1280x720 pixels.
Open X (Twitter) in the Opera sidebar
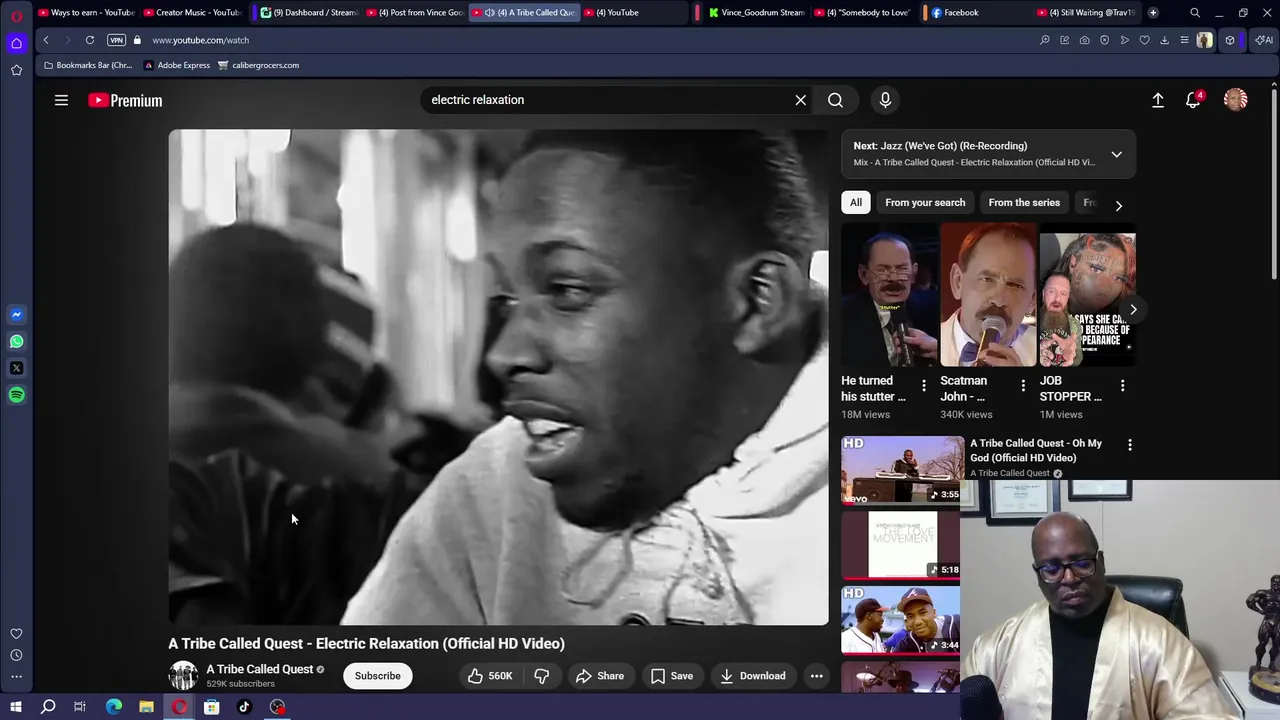click(x=16, y=368)
